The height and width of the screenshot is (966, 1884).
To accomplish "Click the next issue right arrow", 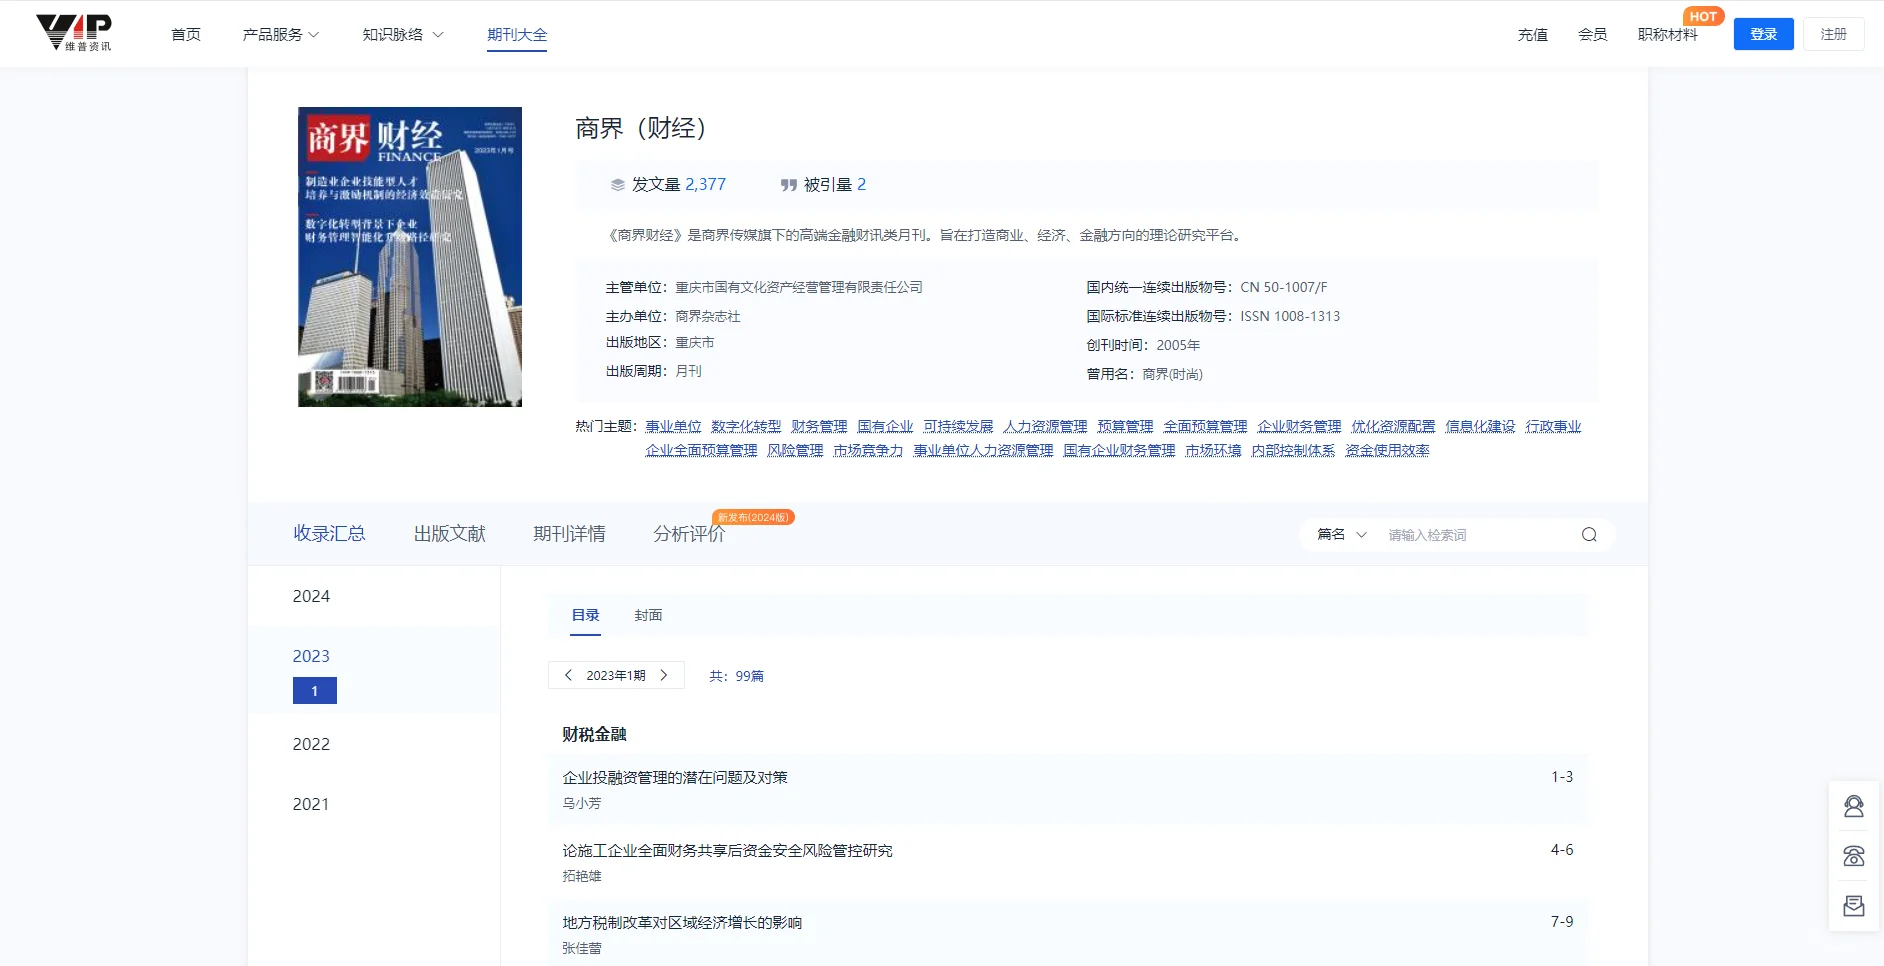I will click(x=664, y=675).
